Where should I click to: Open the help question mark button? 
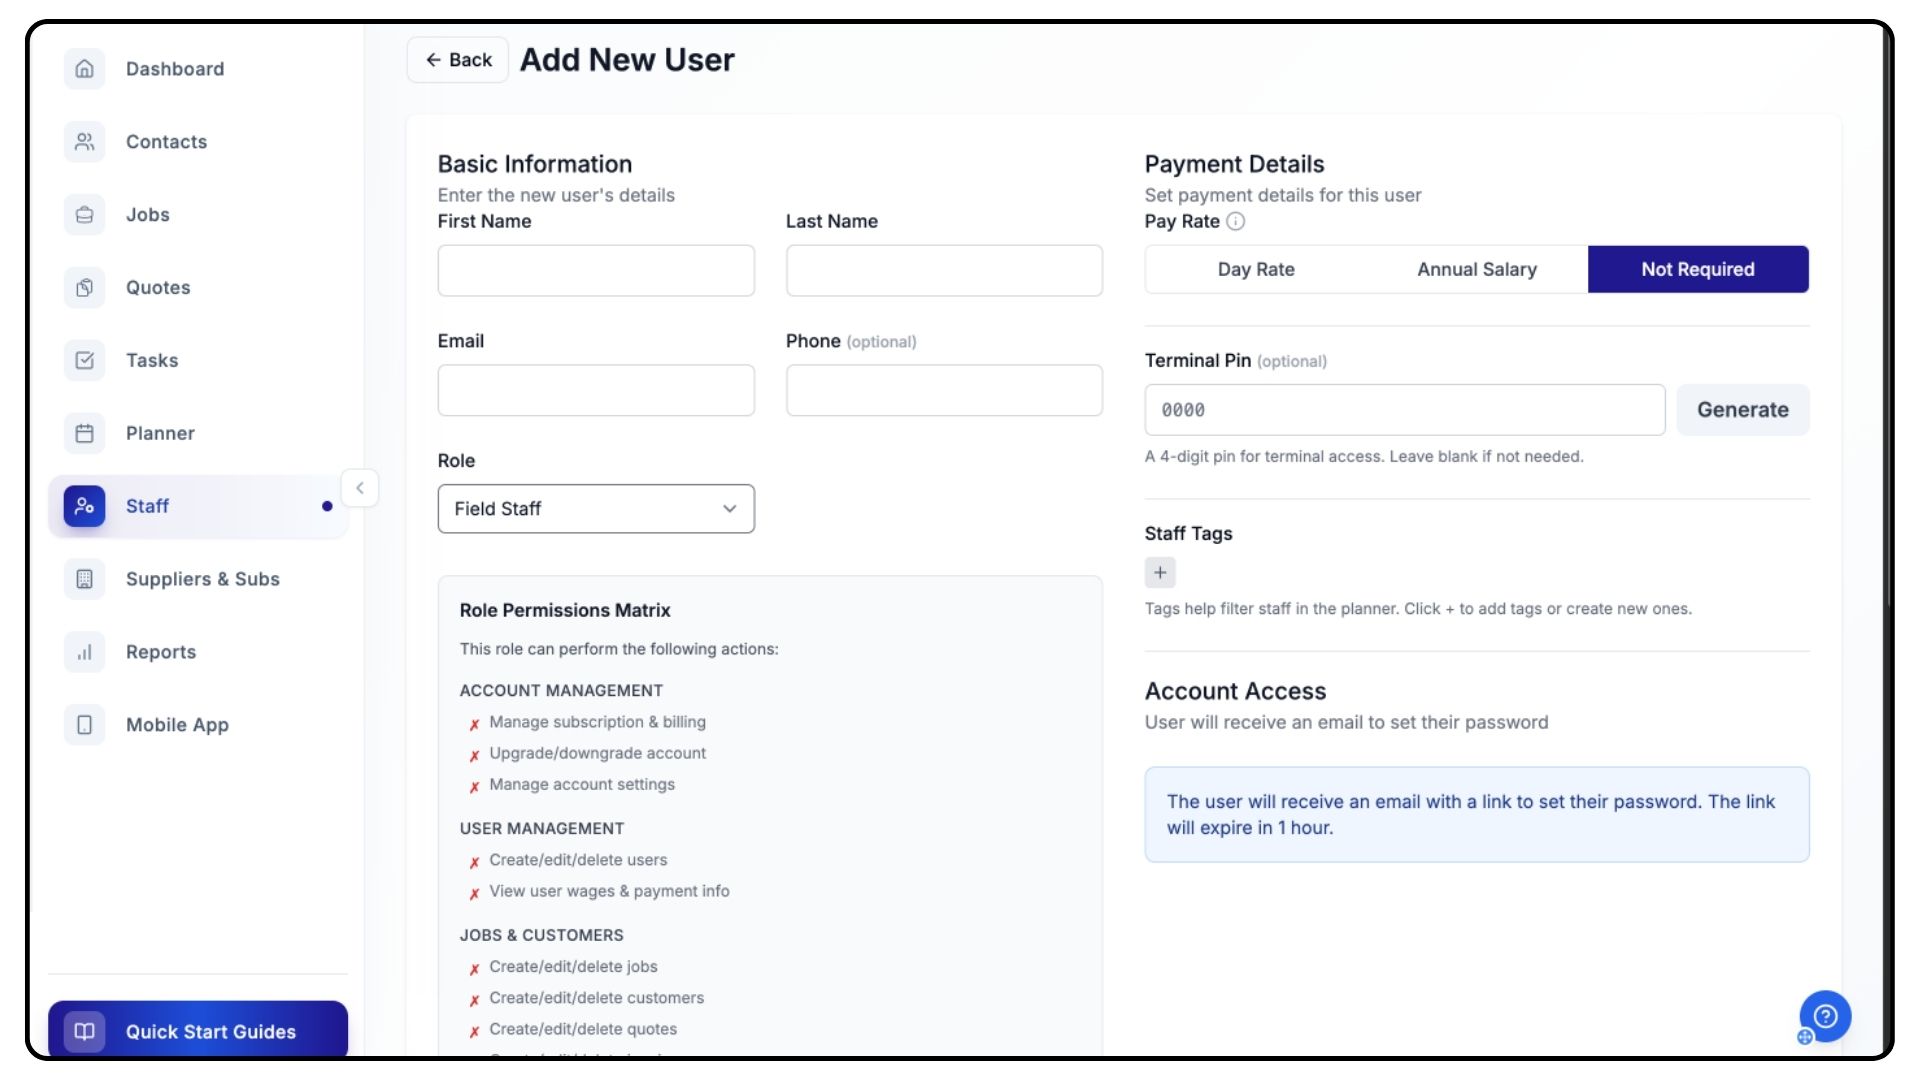[x=1825, y=1016]
